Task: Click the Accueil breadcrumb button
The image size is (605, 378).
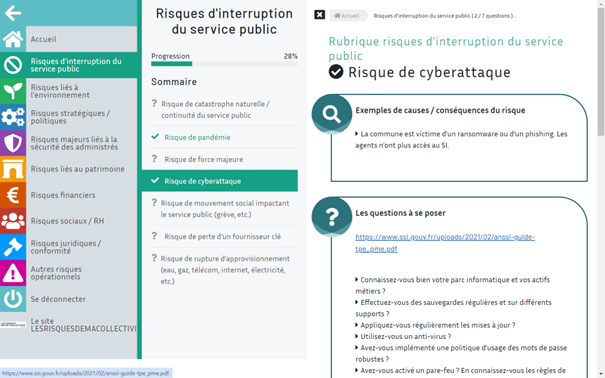Action: point(347,16)
